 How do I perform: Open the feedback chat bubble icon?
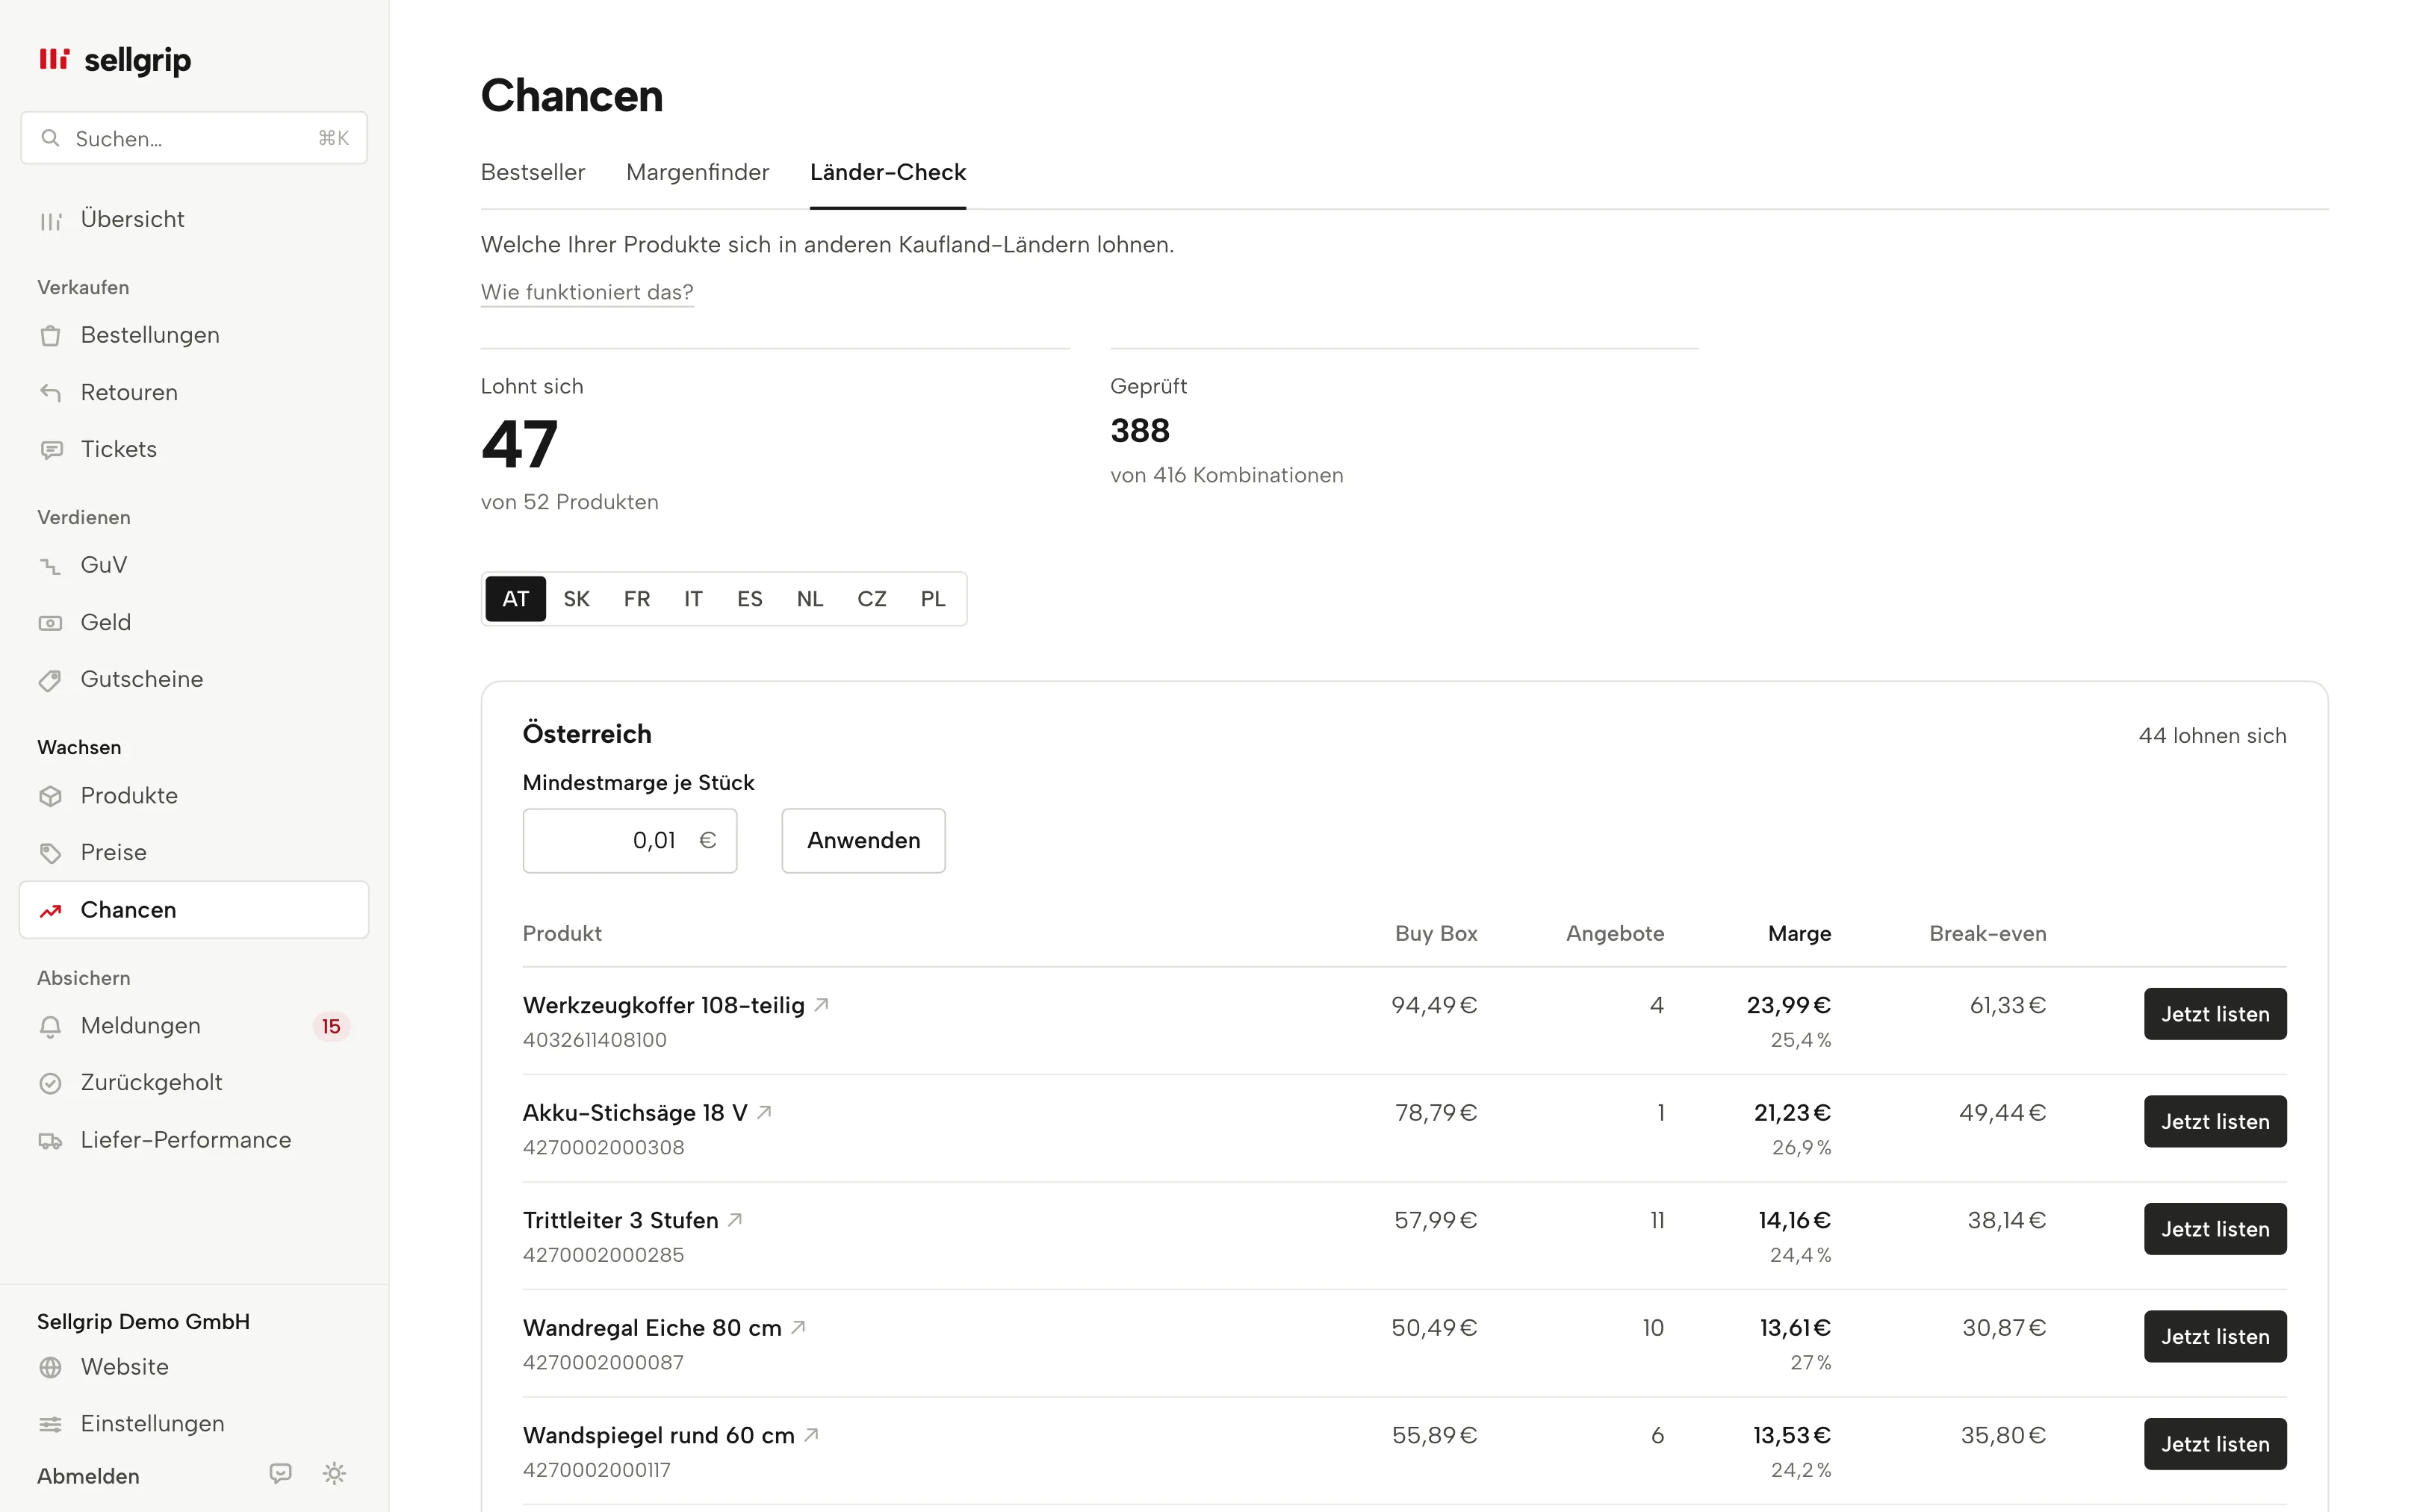[280, 1473]
